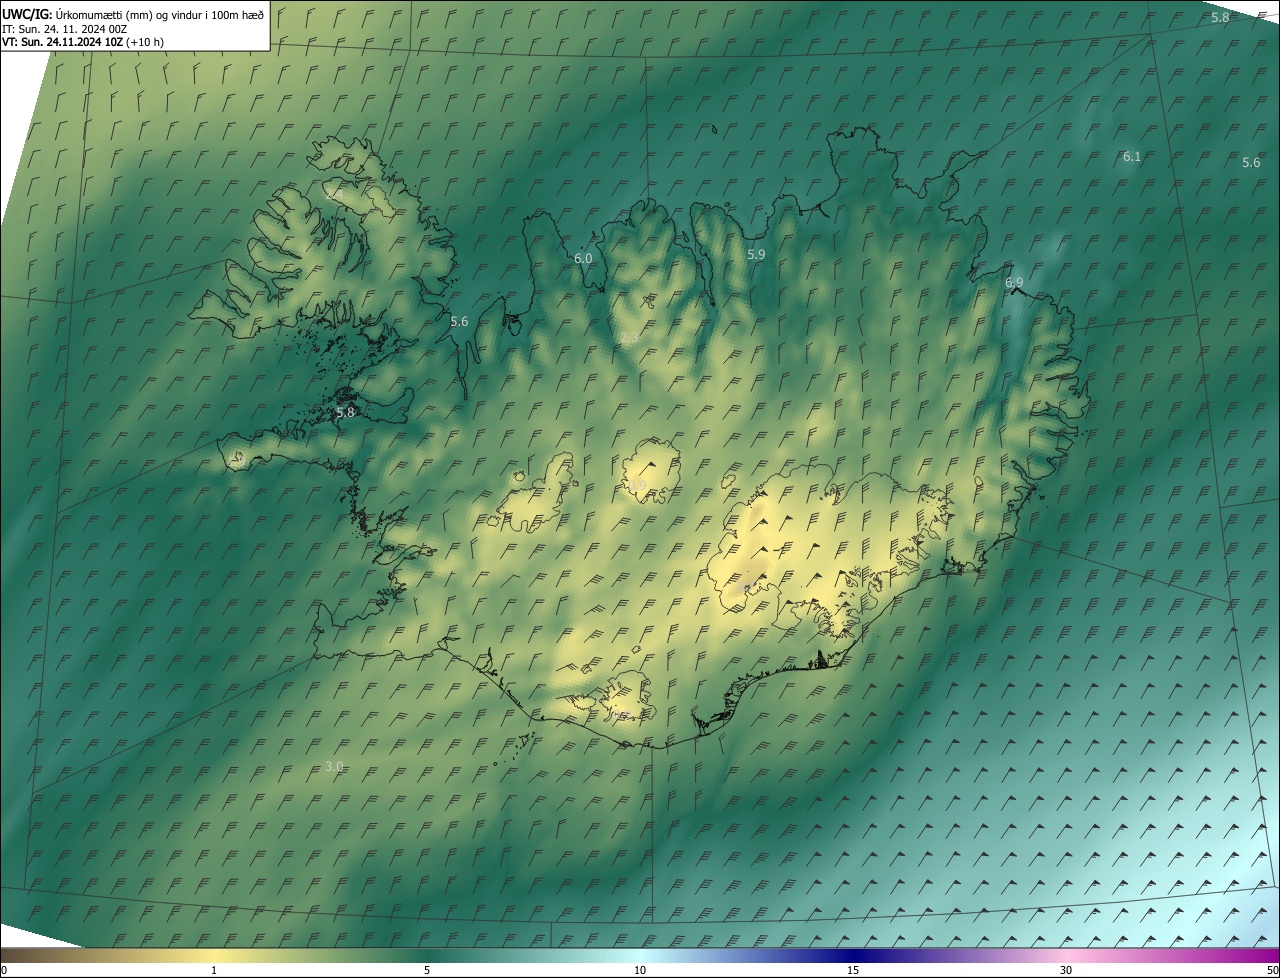
Task: Click the color scale tick label "0"
Action: [x=3, y=970]
